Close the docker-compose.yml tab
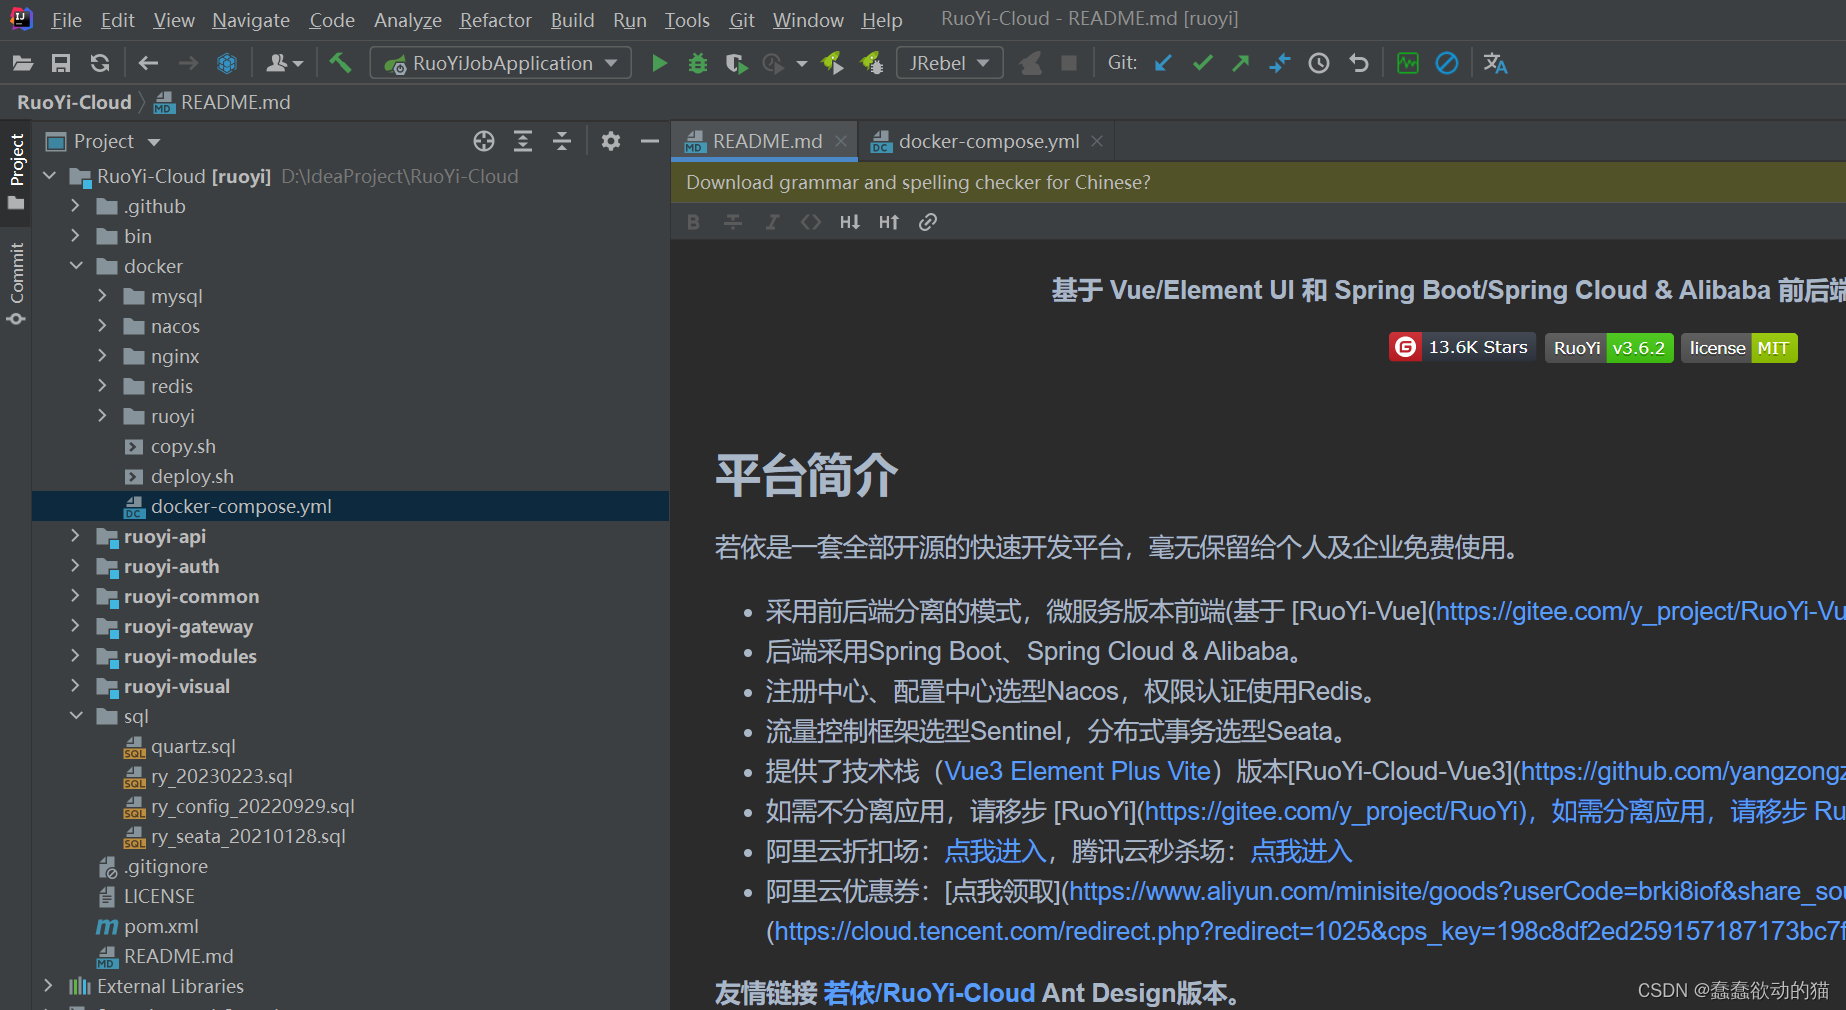This screenshot has width=1846, height=1010. point(1097,141)
